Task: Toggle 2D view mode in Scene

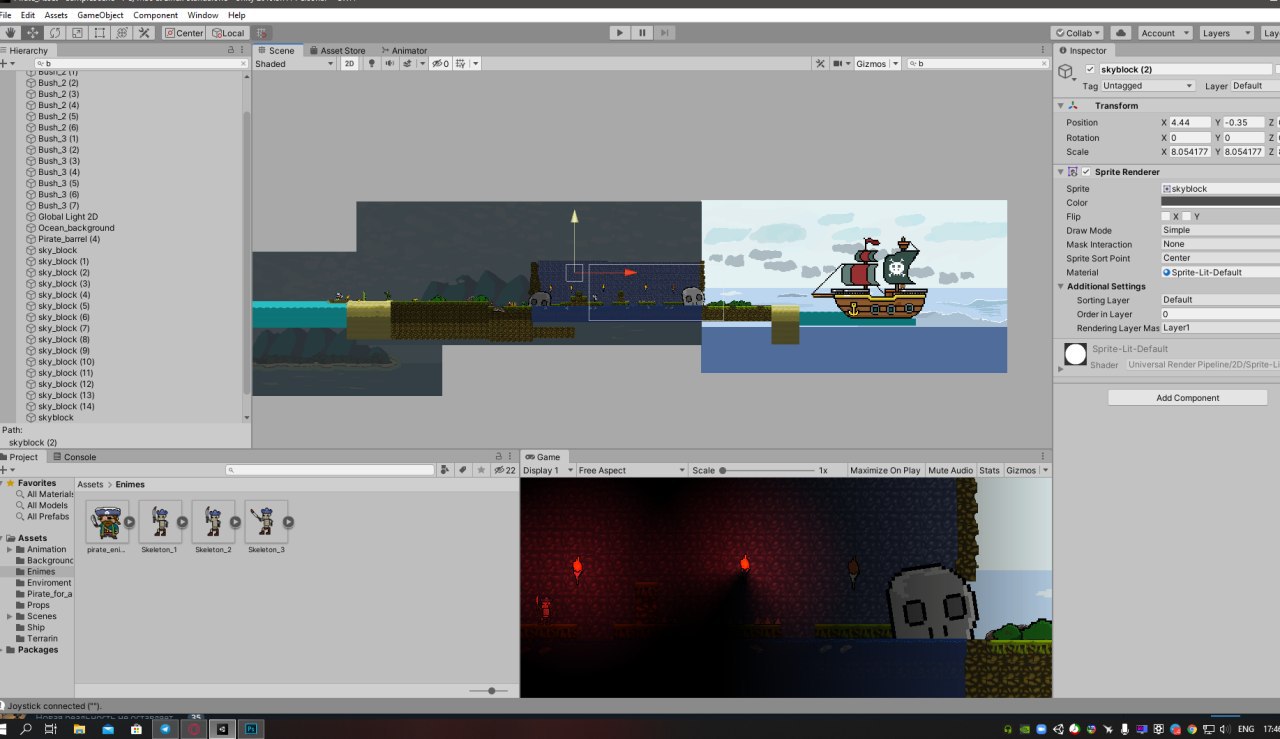Action: point(350,63)
